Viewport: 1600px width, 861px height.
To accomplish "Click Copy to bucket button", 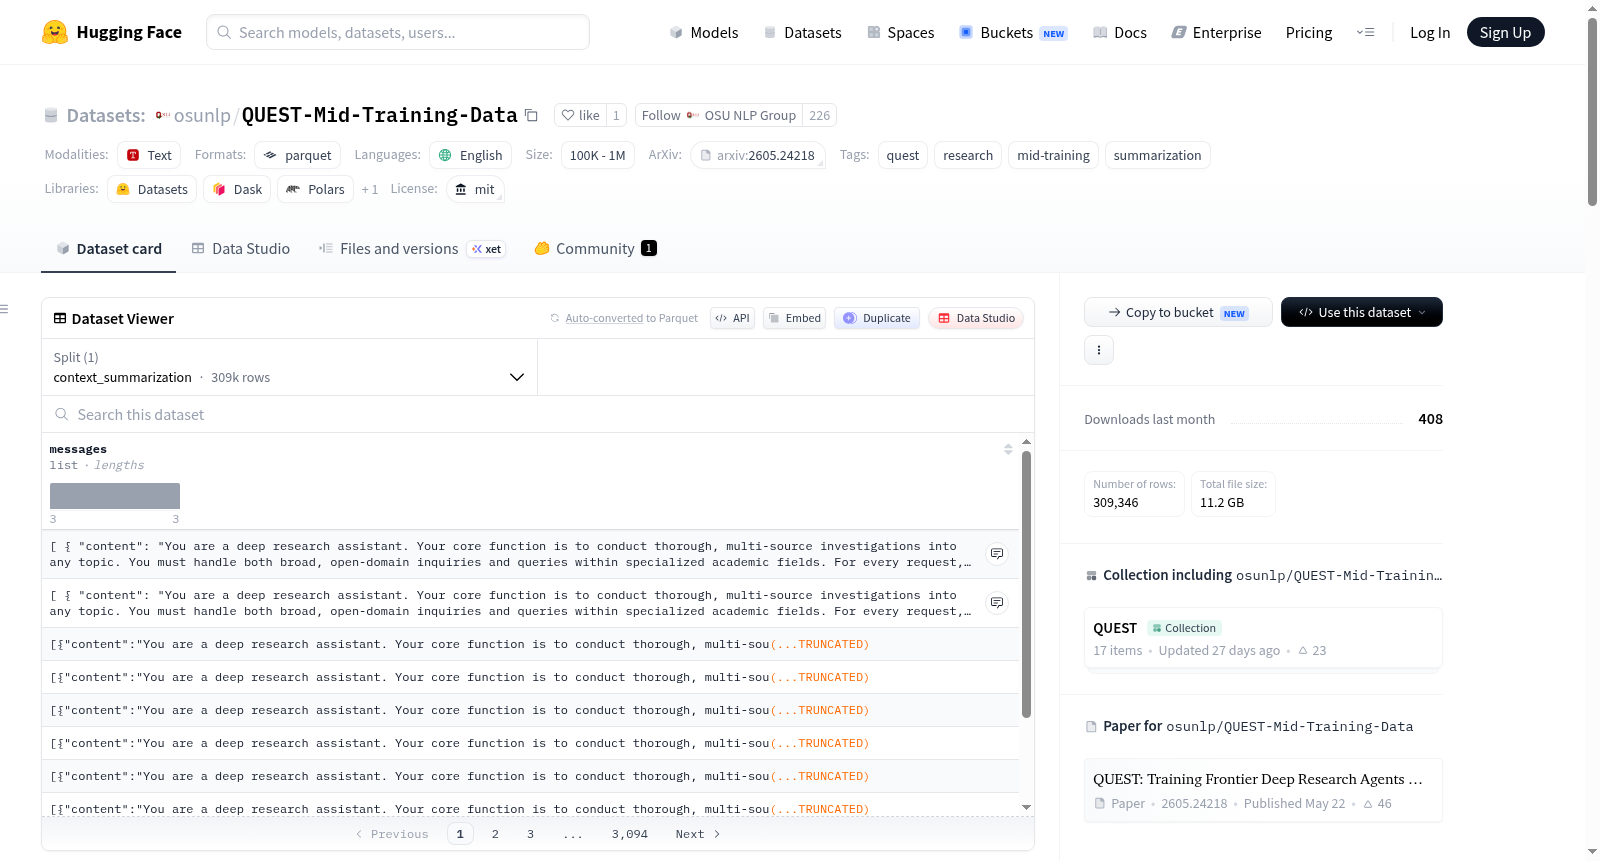I will click(x=1178, y=313).
